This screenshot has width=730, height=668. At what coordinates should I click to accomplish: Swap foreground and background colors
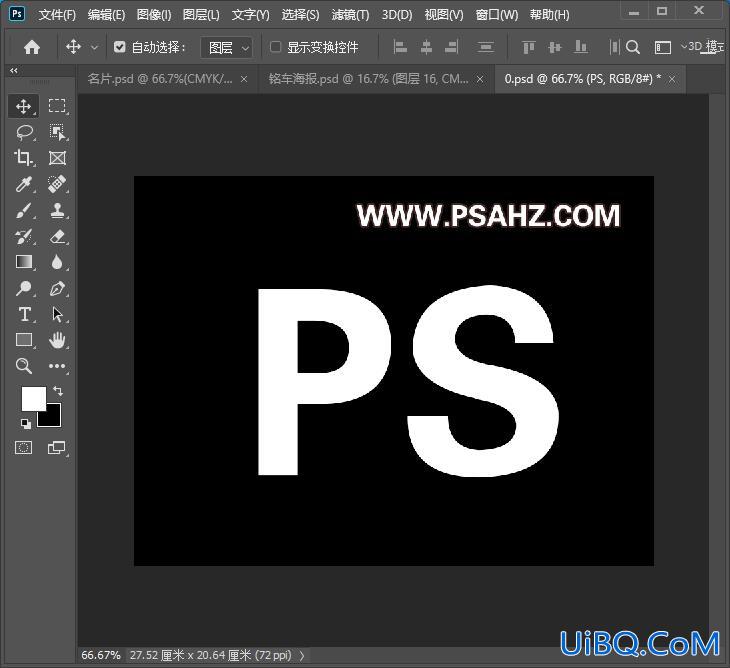(x=58, y=391)
